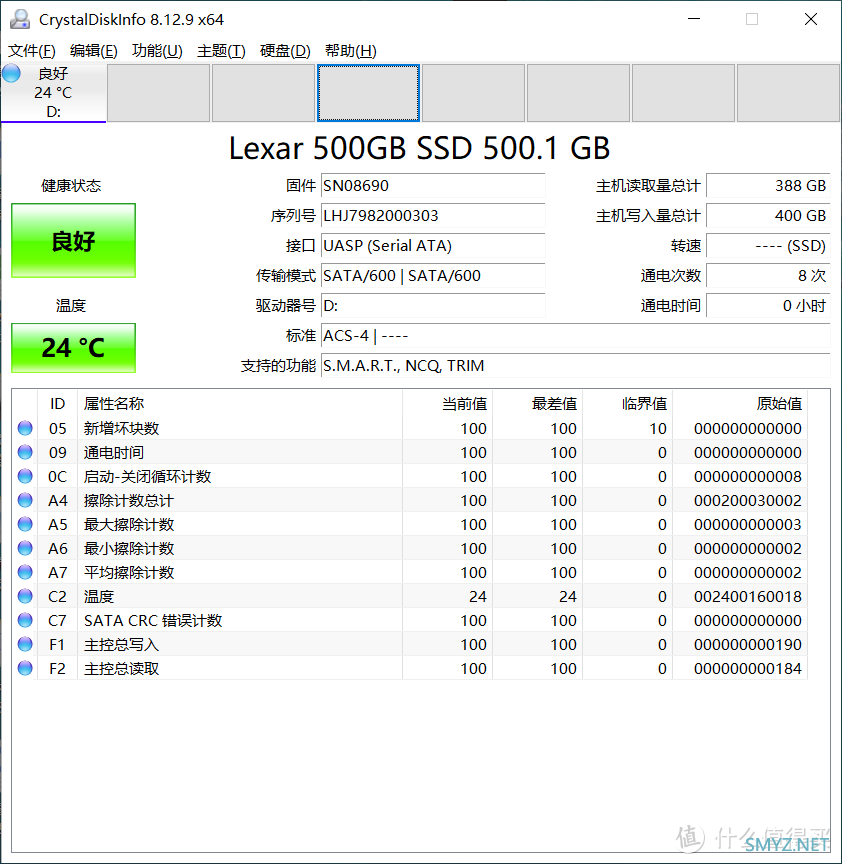The image size is (842, 864).
Task: Click interface field UASP (Serial ATA)
Action: point(433,246)
